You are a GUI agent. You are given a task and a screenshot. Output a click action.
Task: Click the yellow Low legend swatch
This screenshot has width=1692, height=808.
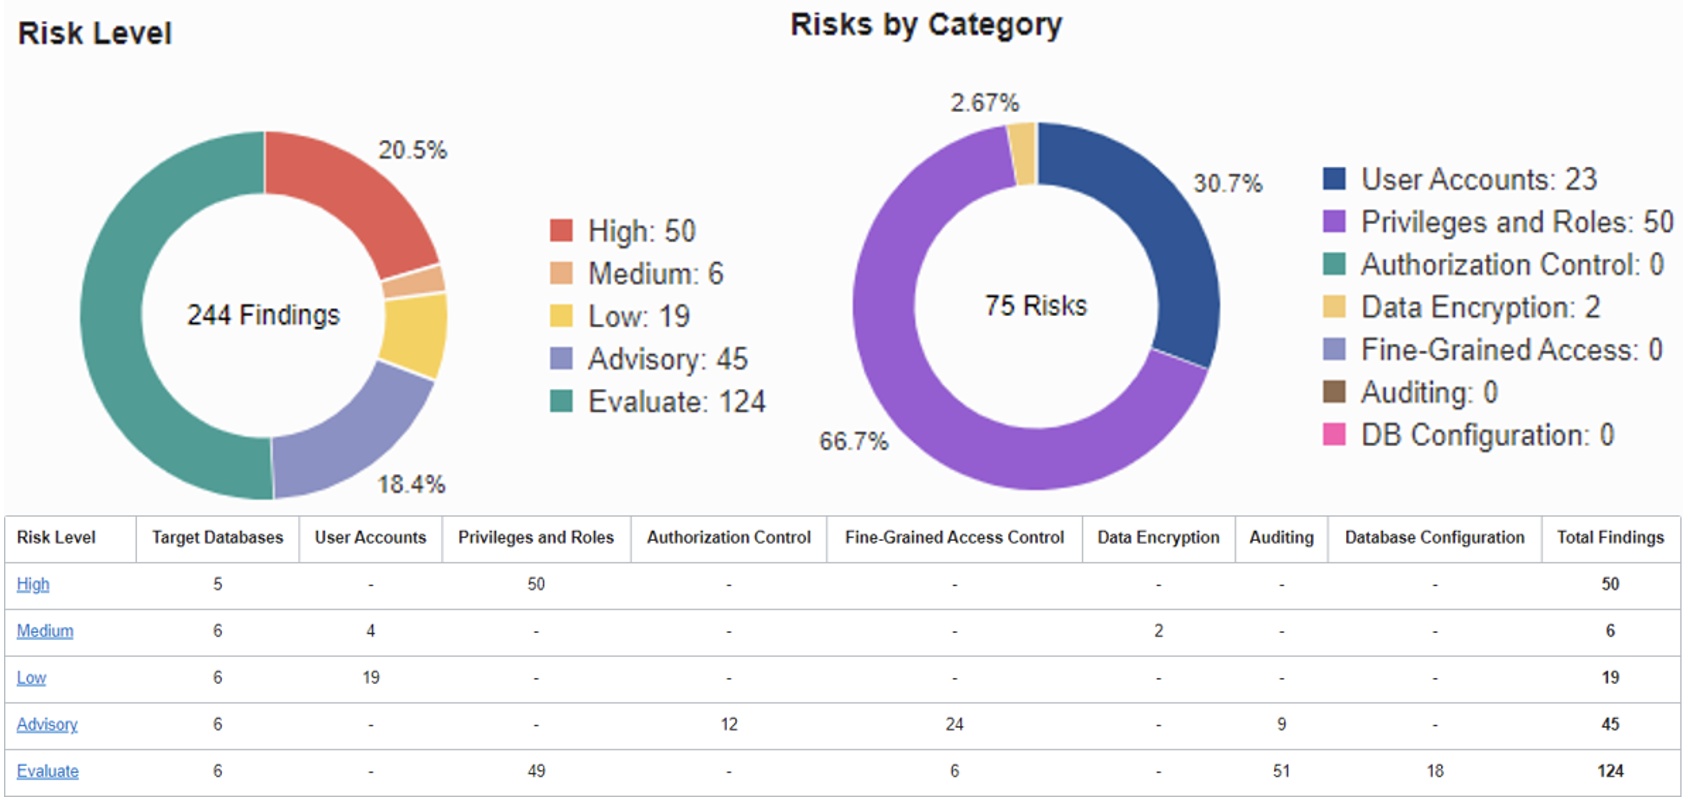click(561, 316)
